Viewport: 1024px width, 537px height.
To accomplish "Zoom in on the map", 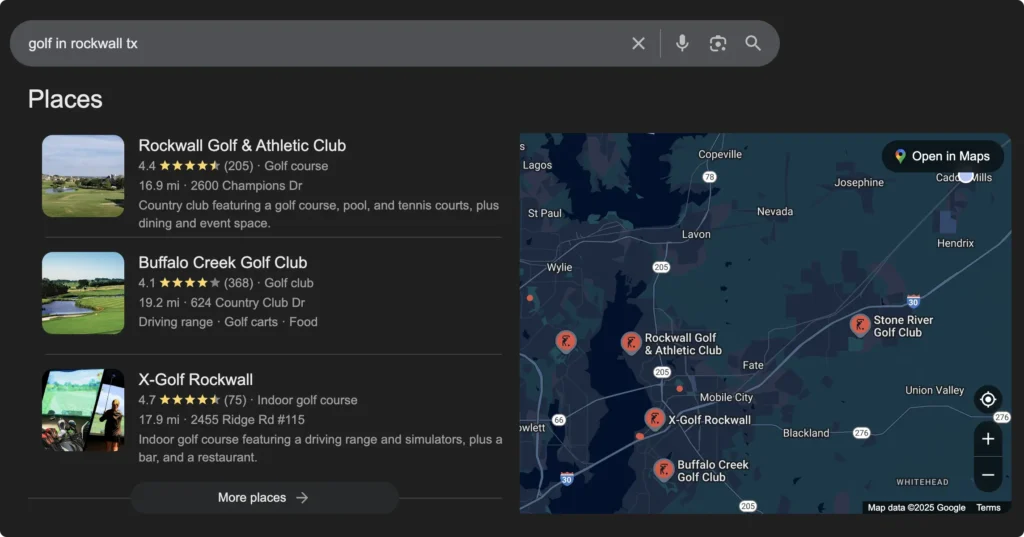I will click(987, 439).
